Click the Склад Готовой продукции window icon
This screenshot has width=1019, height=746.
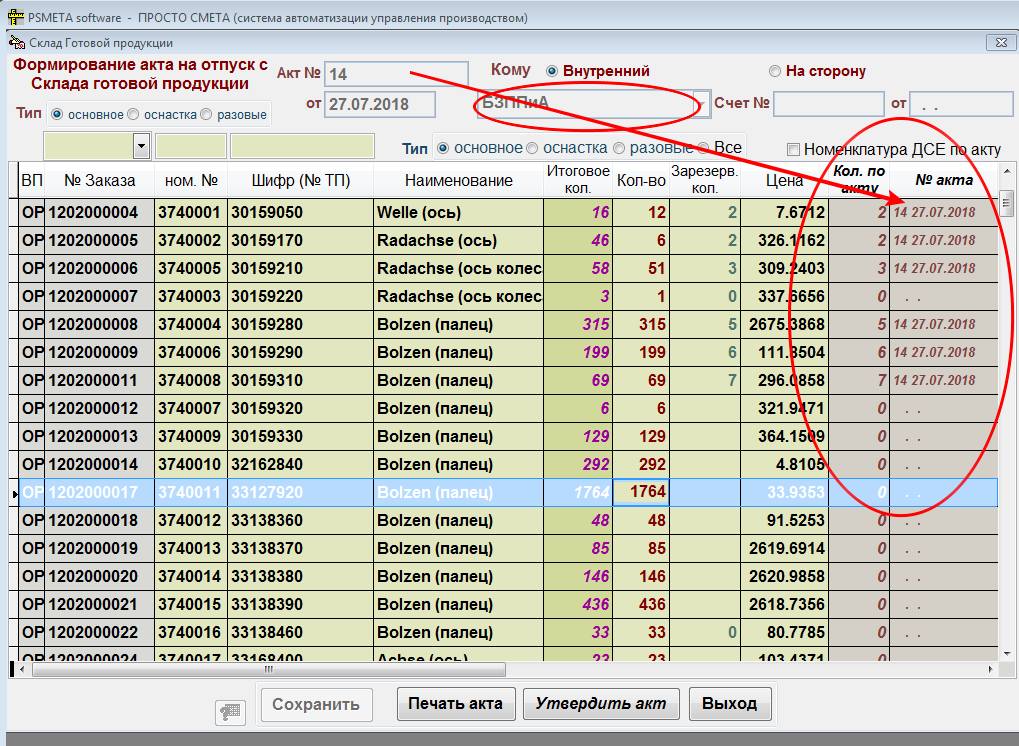tap(16, 42)
